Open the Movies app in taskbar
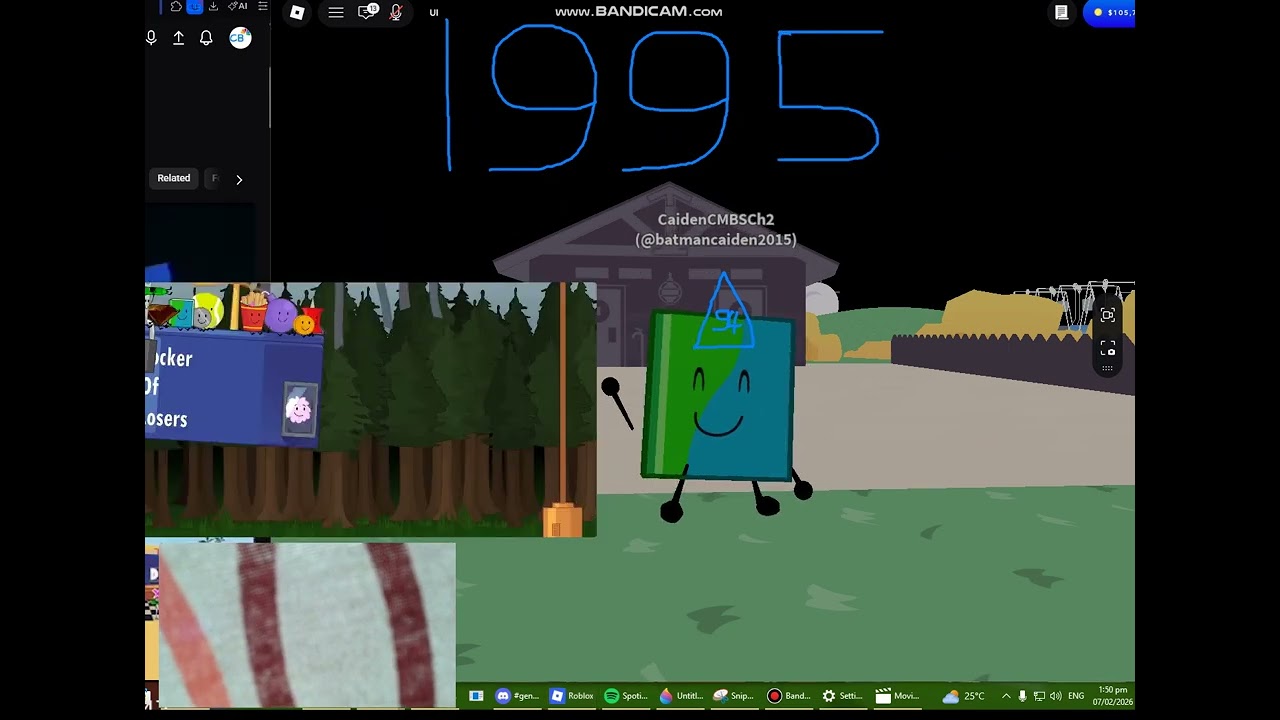This screenshot has width=1280, height=720. point(897,696)
